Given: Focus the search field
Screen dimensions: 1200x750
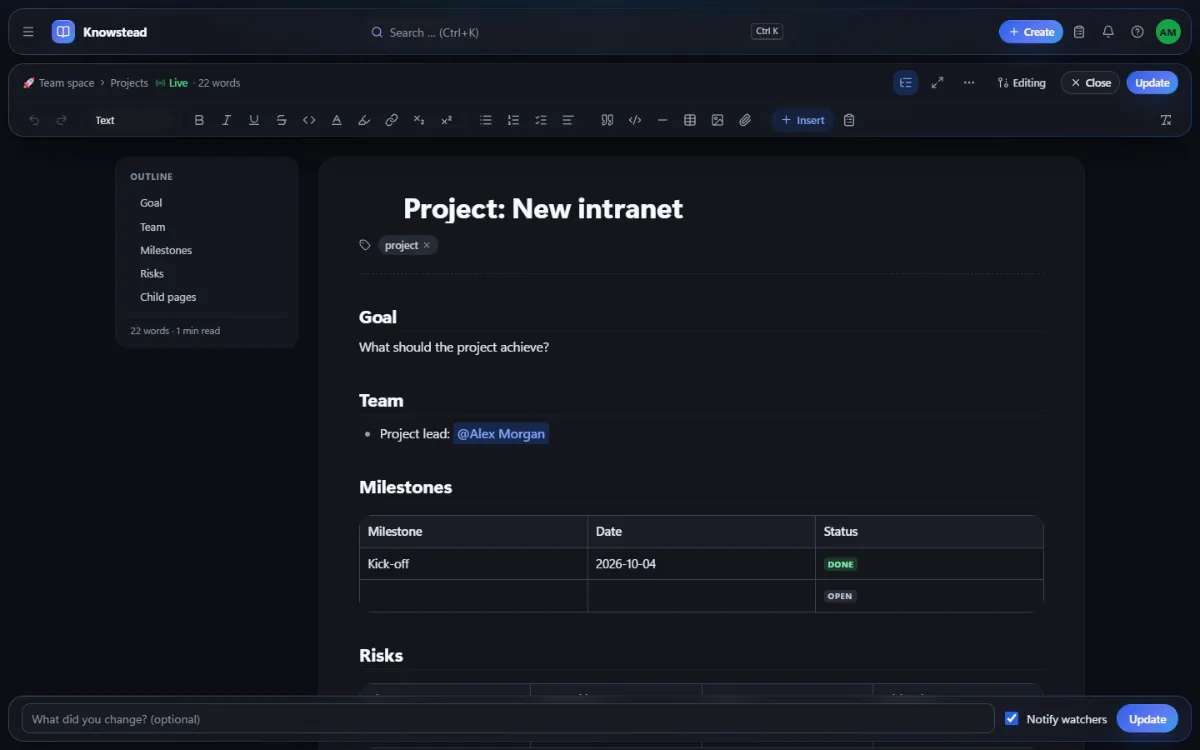Looking at the screenshot, I should pyautogui.click(x=577, y=32).
